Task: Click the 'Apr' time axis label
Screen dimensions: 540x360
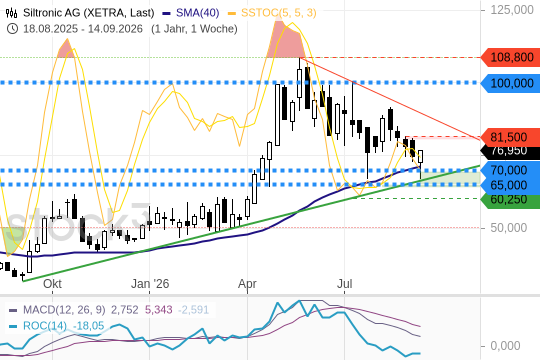Action: pos(247,284)
